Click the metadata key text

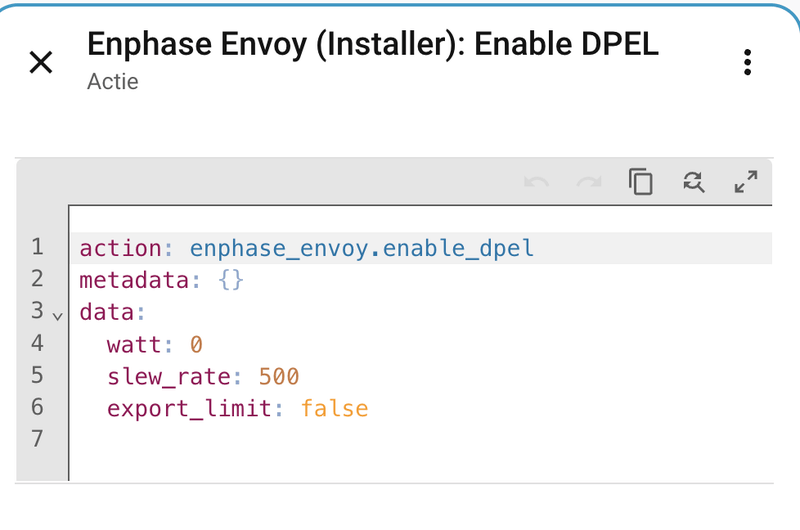[134, 280]
